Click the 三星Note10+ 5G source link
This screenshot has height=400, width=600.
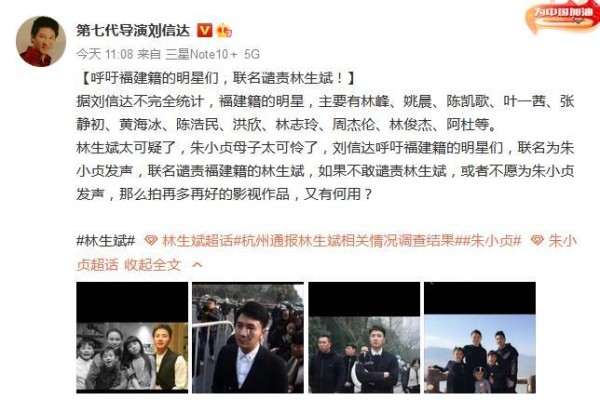pos(212,54)
